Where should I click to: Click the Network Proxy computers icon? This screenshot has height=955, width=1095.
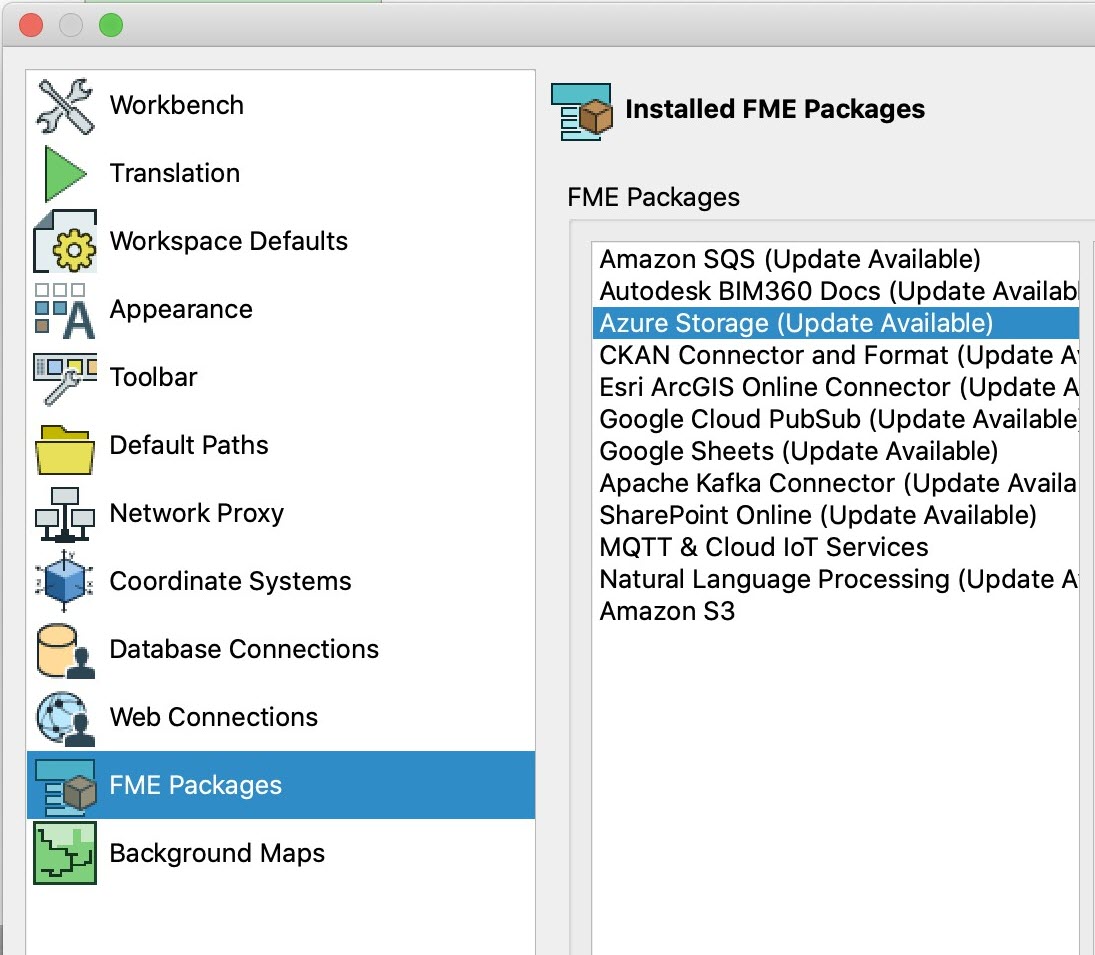pyautogui.click(x=65, y=514)
